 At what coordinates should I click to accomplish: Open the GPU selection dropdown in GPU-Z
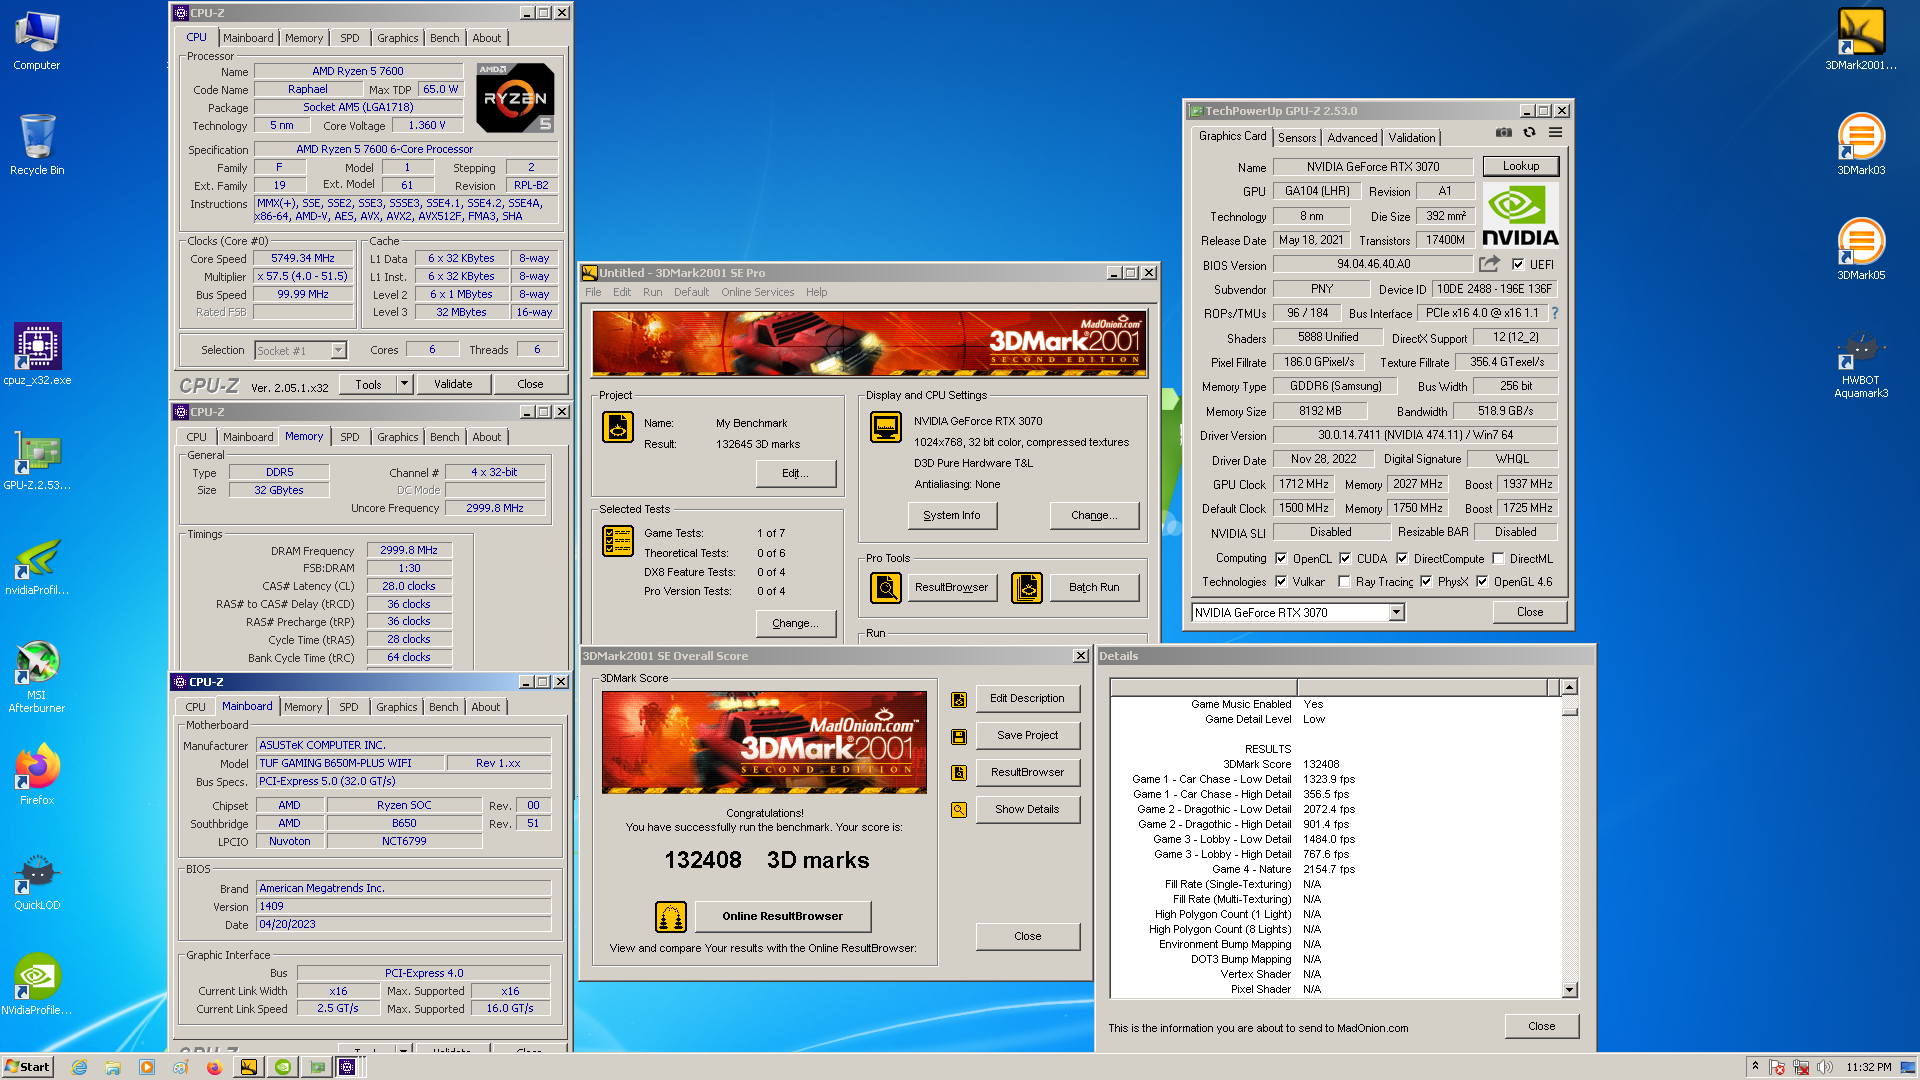[x=1397, y=613]
